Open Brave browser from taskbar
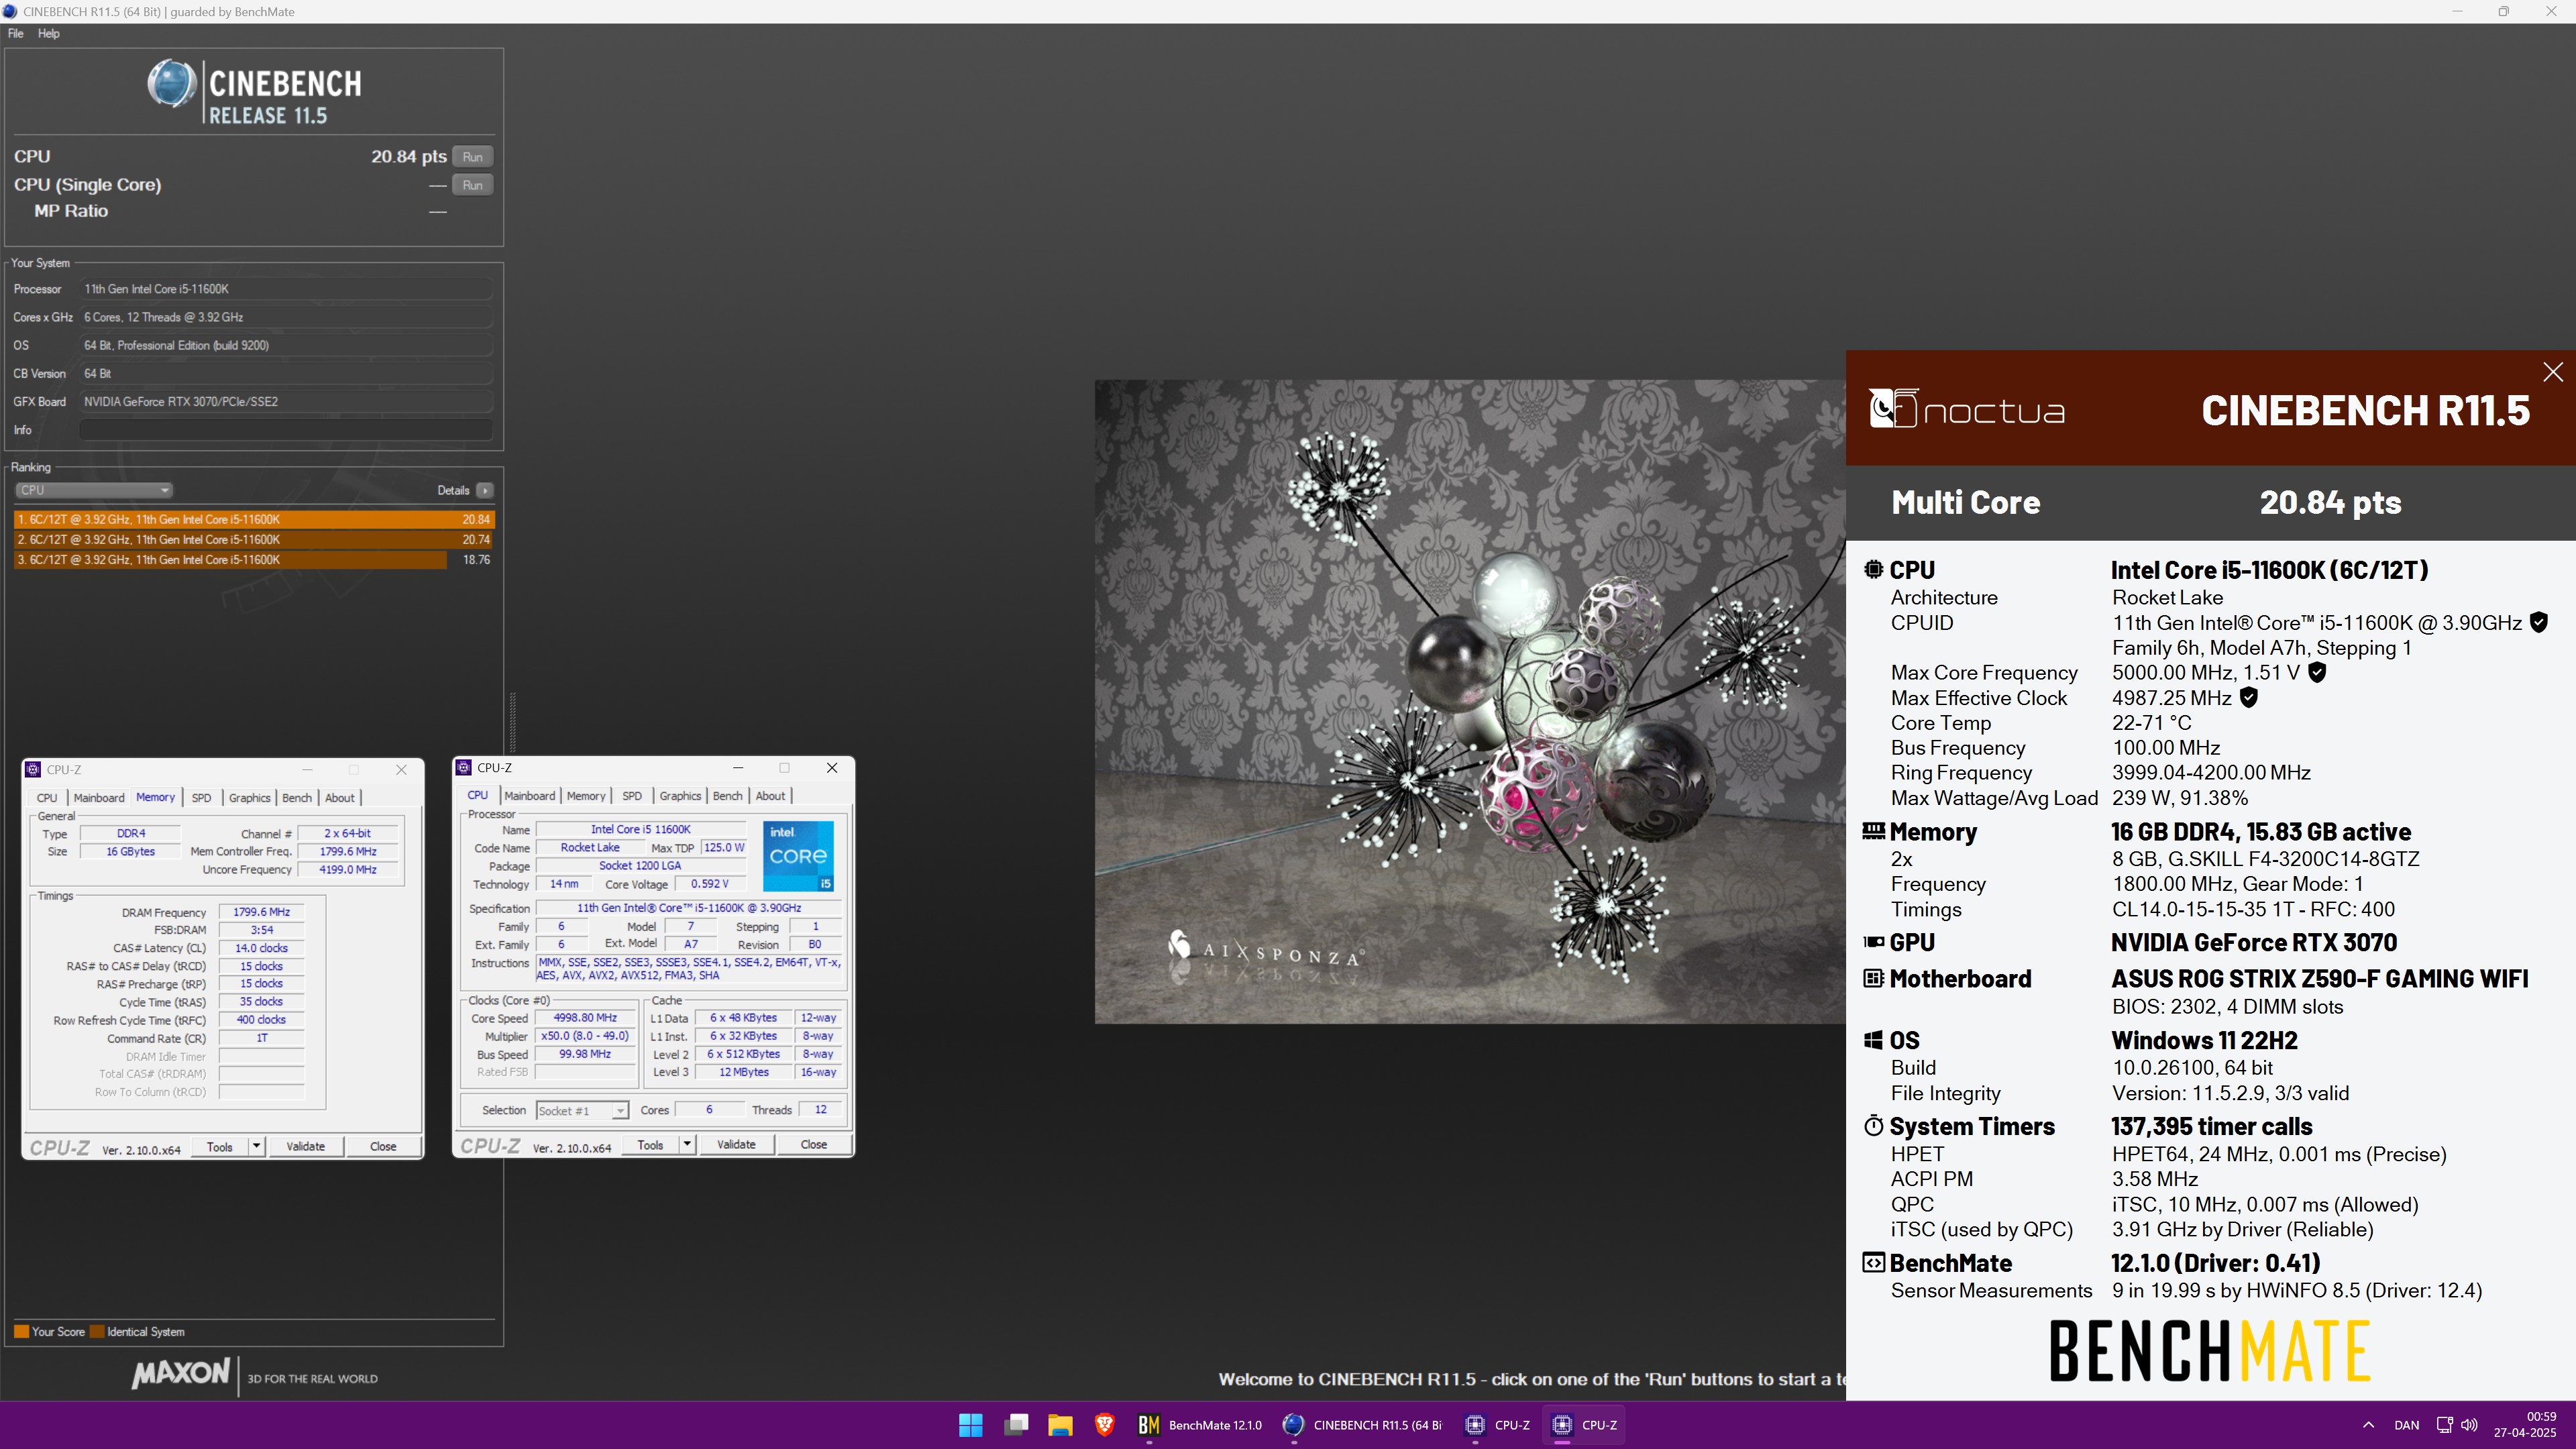The image size is (2576, 1449). tap(1104, 1425)
